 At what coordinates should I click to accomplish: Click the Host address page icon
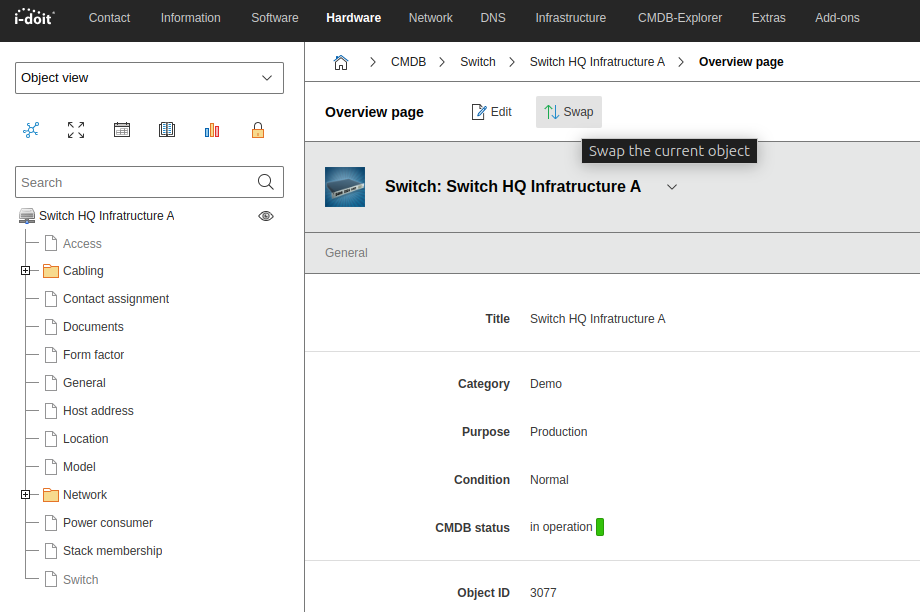[x=51, y=411]
